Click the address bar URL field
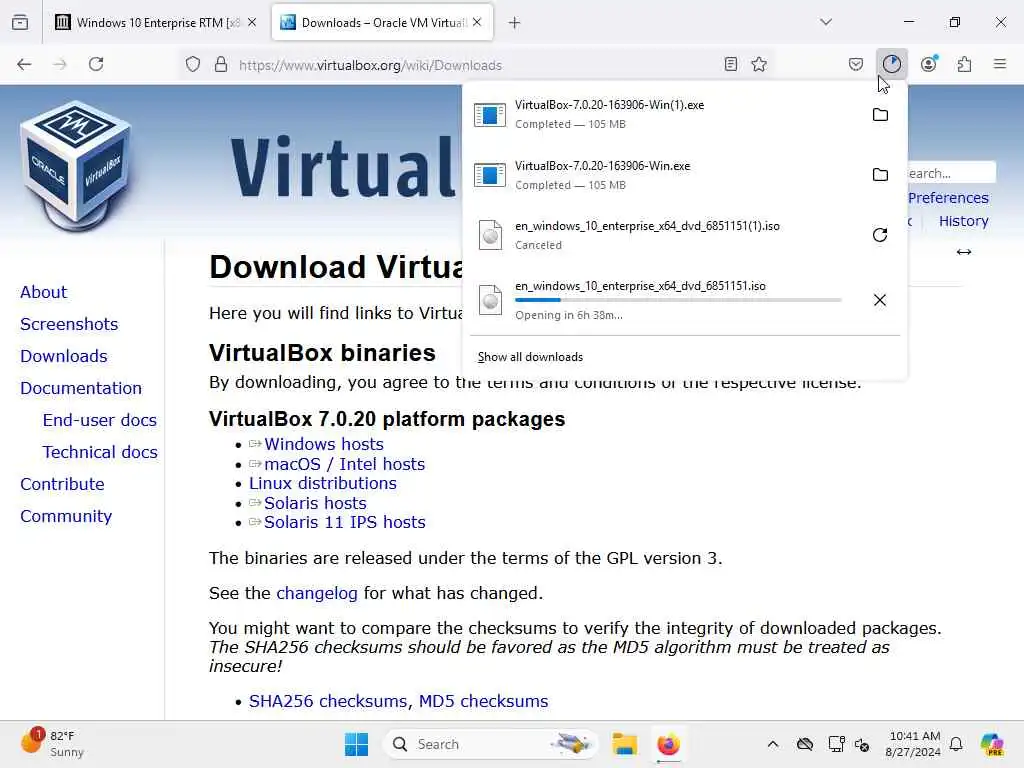The image size is (1024, 768). click(477, 65)
